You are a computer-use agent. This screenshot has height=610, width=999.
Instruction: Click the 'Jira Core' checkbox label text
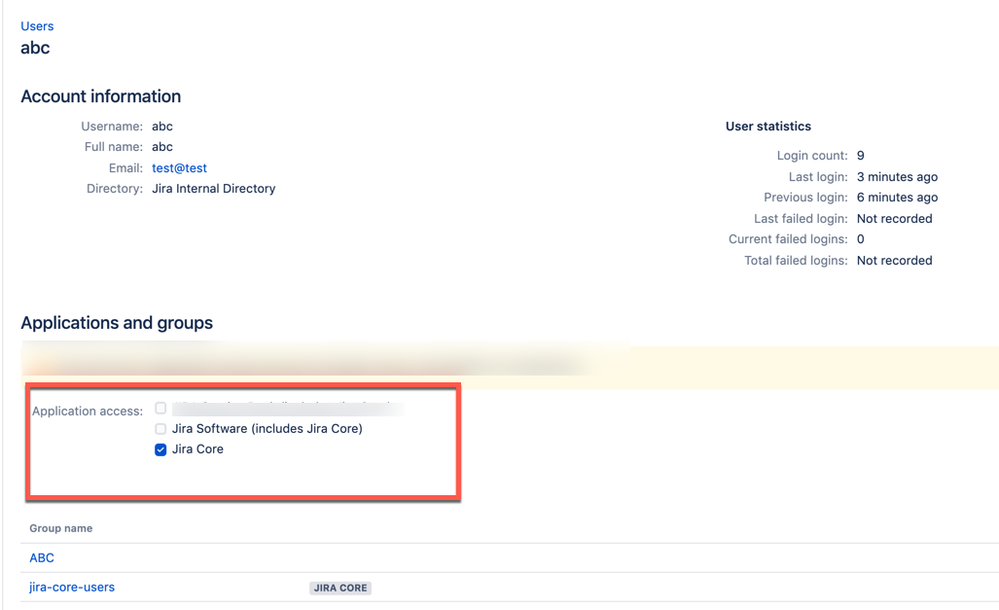coord(198,449)
